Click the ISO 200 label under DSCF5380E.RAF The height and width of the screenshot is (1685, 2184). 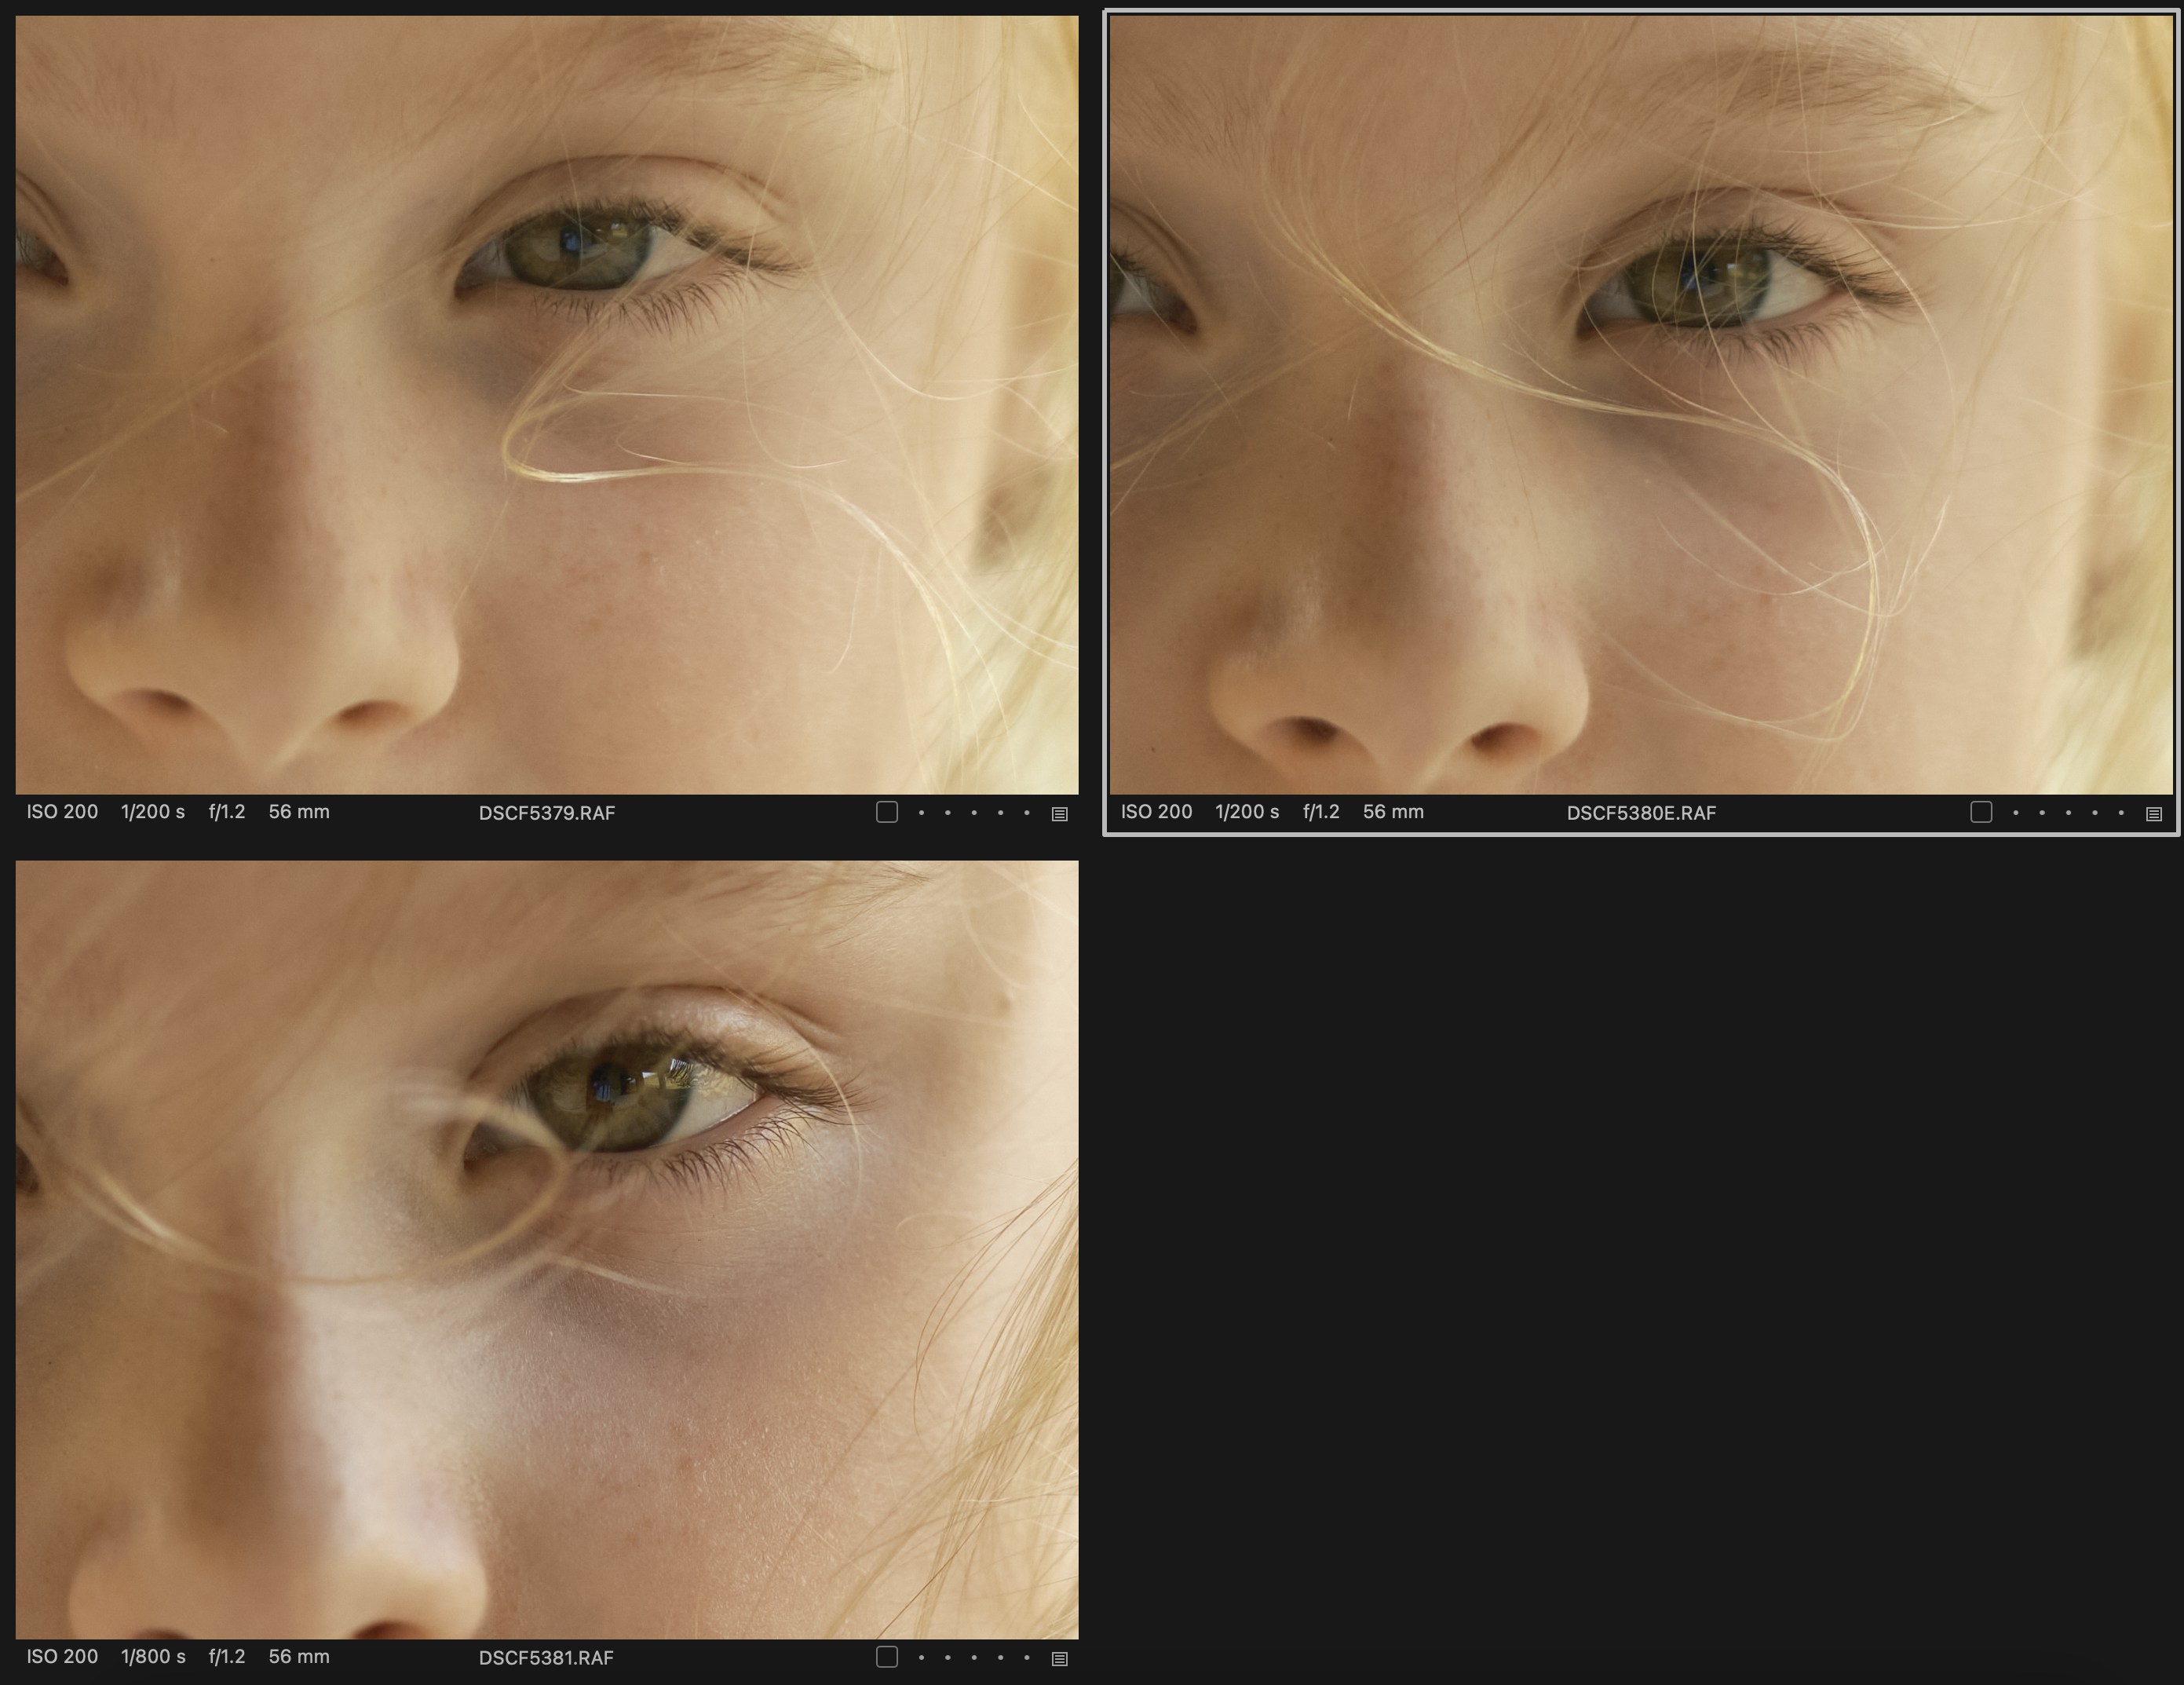[x=1156, y=812]
